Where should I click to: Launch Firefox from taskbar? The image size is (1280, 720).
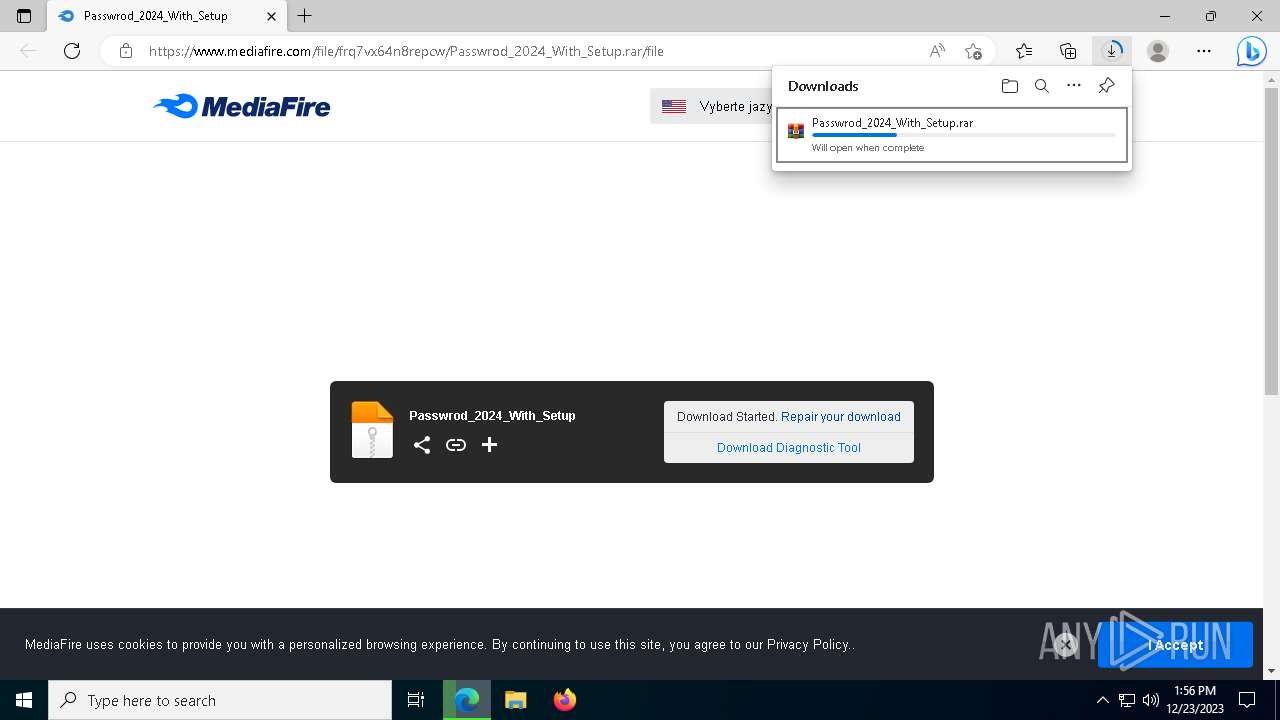[564, 700]
